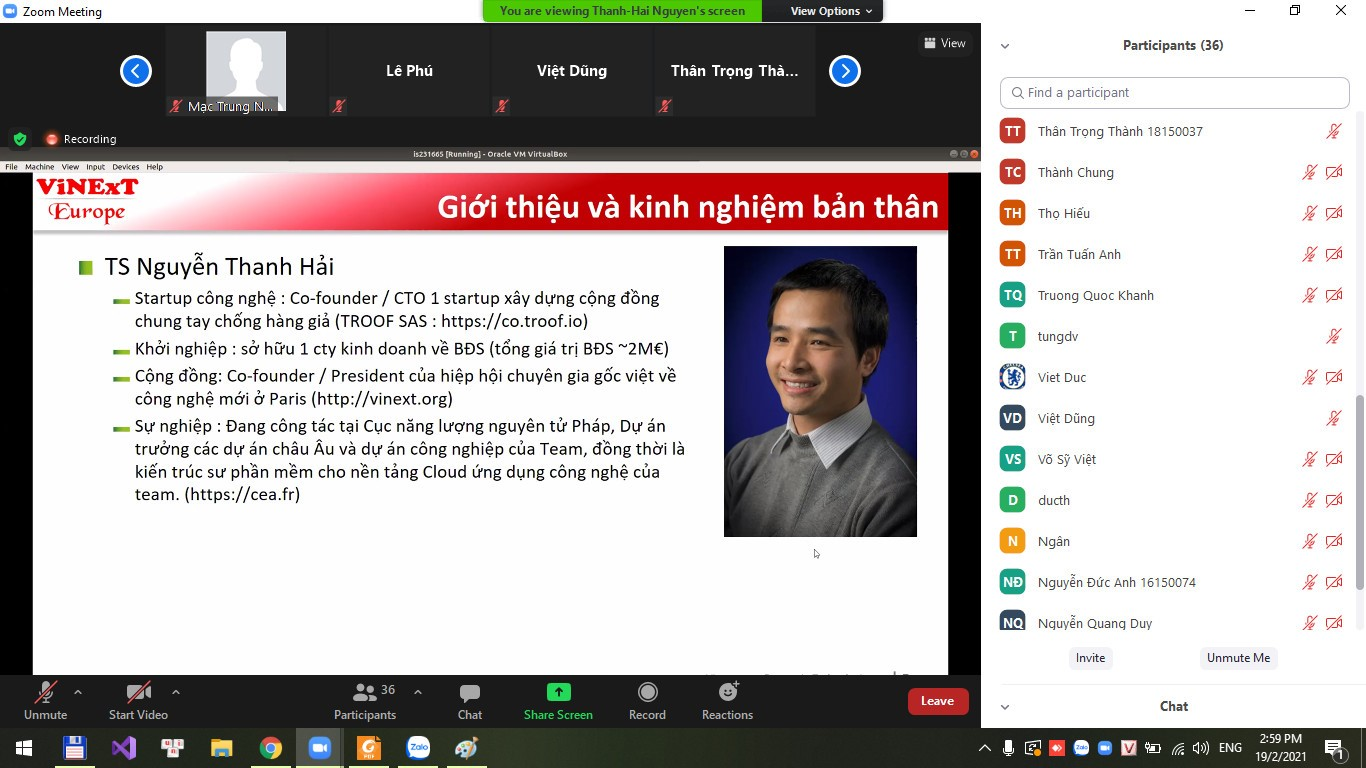Screen dimensions: 1366x768
Task: Open the Participants icon in toolbar
Action: coord(365,693)
